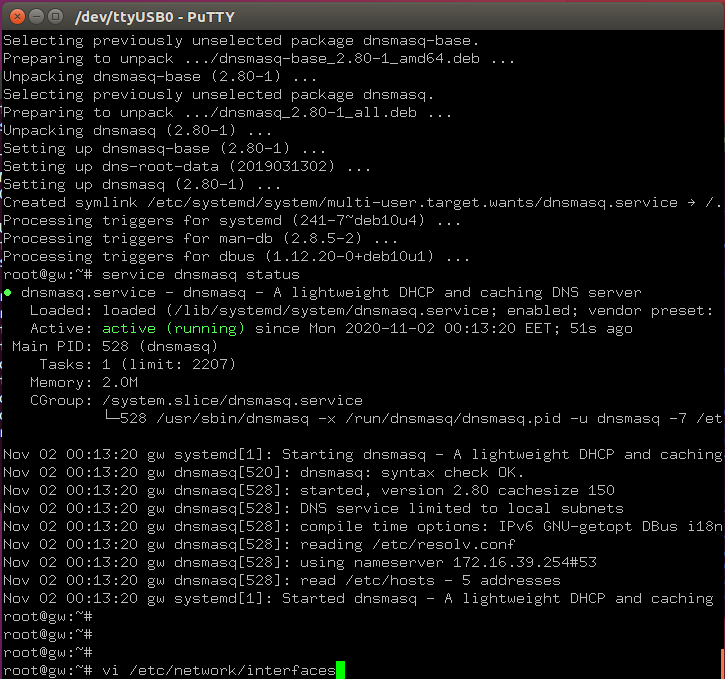Click the 'DNS service limited to local subnets' line

[313, 508]
